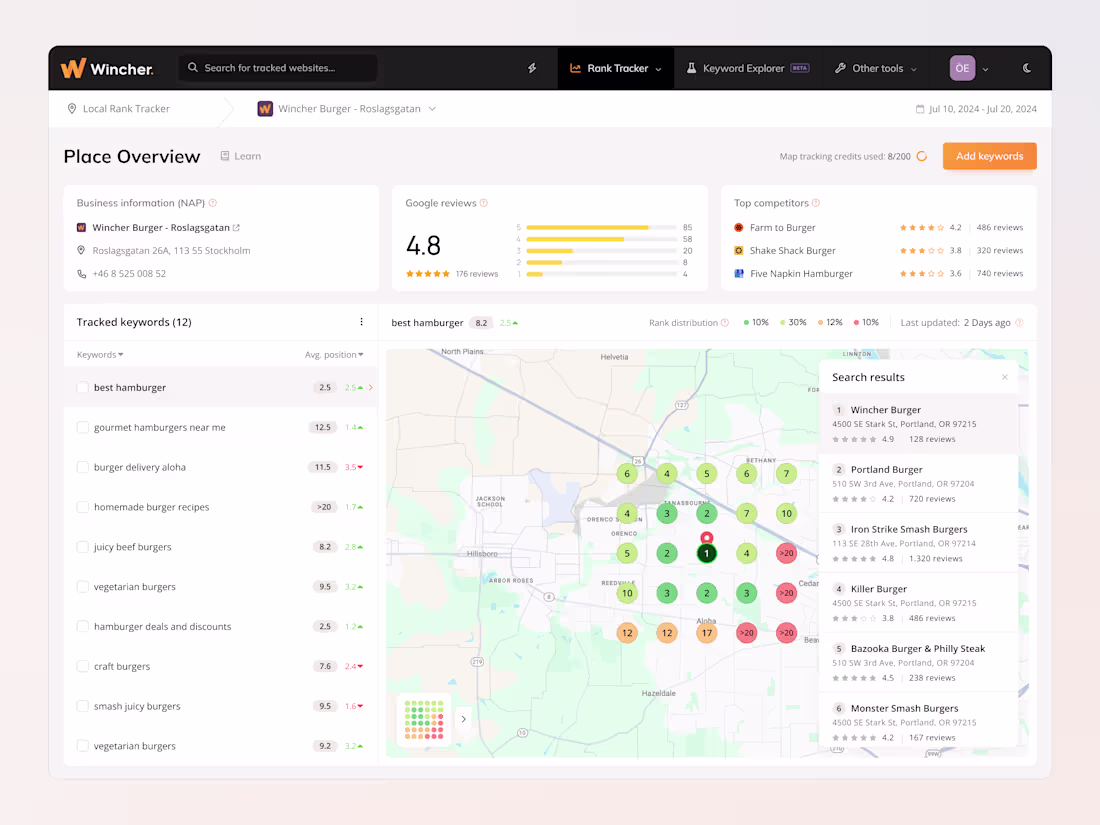The height and width of the screenshot is (825, 1100).
Task: Open Portland Burger search result
Action: tap(918, 483)
